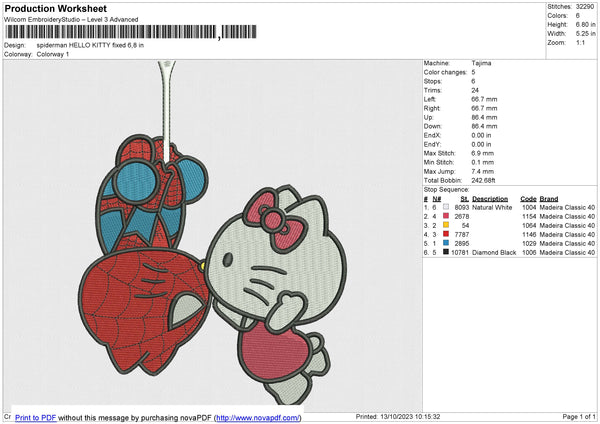The image size is (600, 424).
Task: Click Madeira Classic 40 in the Diamond Black row
Action: pos(567,253)
